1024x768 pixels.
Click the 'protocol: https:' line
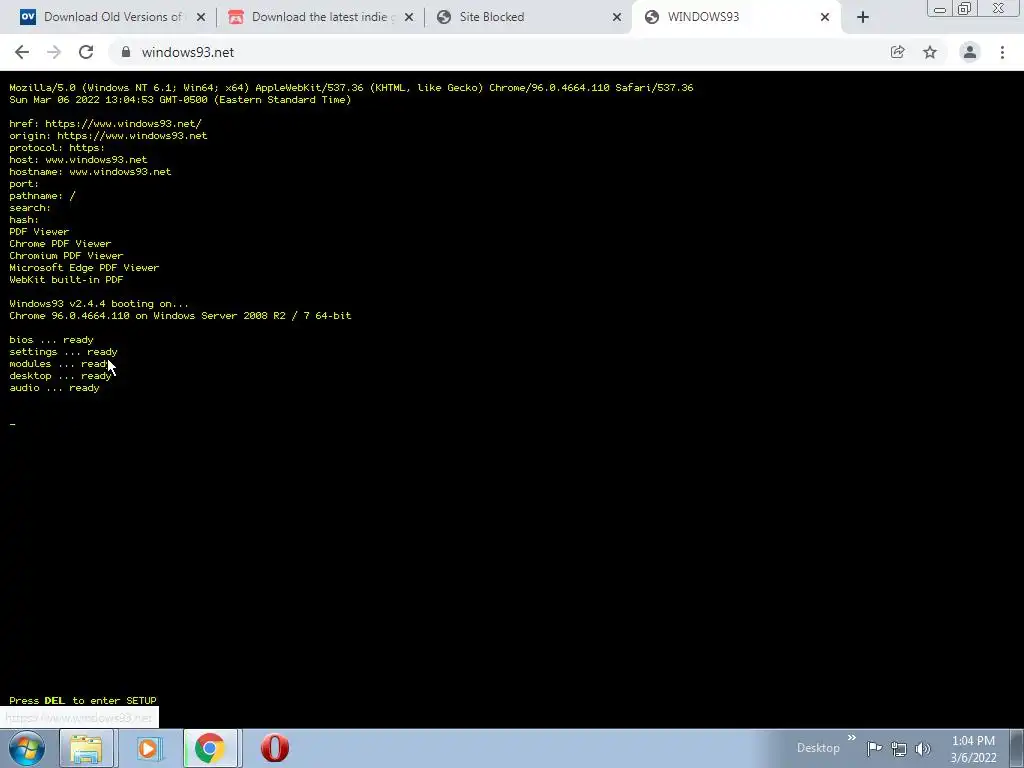(57, 148)
